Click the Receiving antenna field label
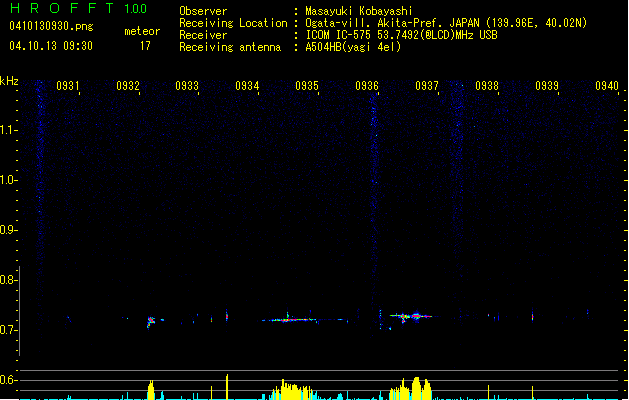Viewport: 629px width, 400px height. click(230, 47)
